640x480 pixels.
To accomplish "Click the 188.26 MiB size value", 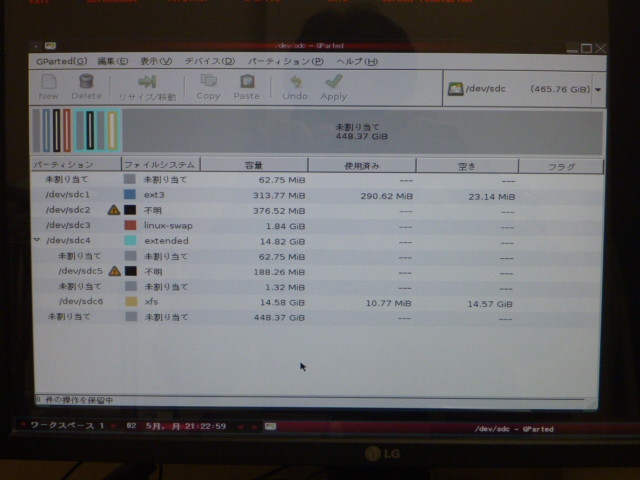I will tap(279, 272).
